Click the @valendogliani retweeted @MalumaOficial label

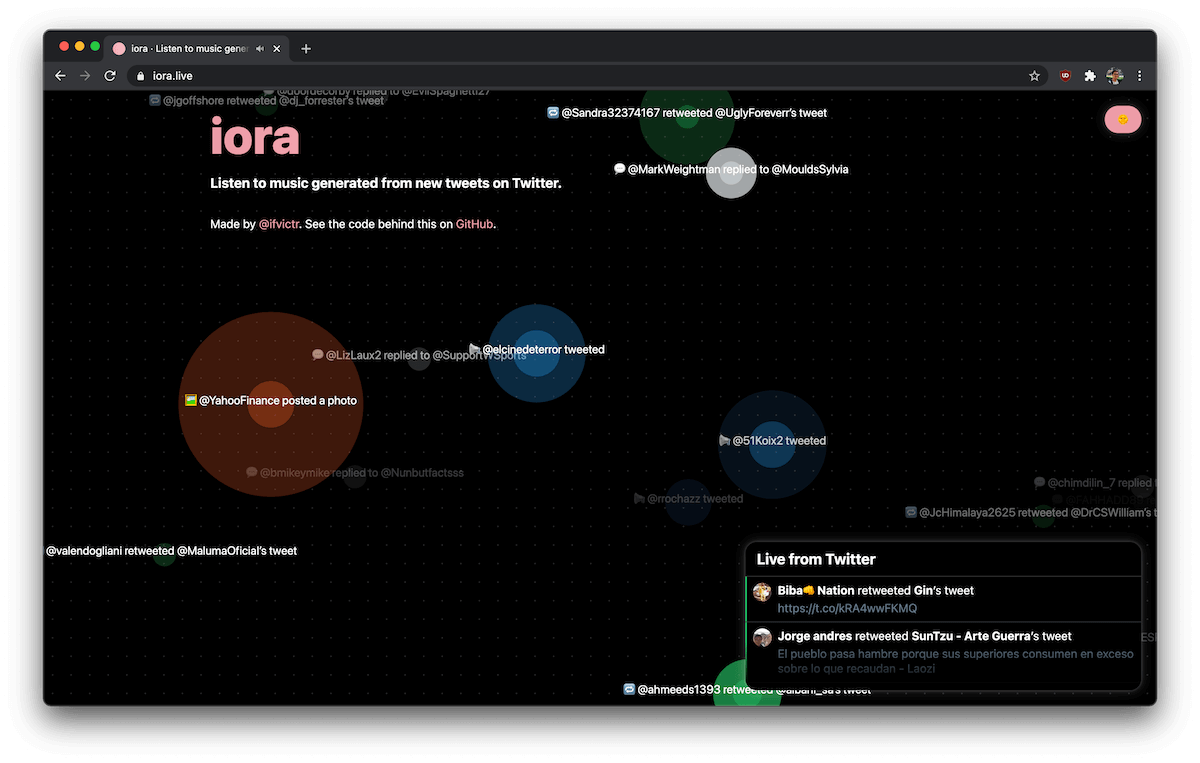[172, 550]
